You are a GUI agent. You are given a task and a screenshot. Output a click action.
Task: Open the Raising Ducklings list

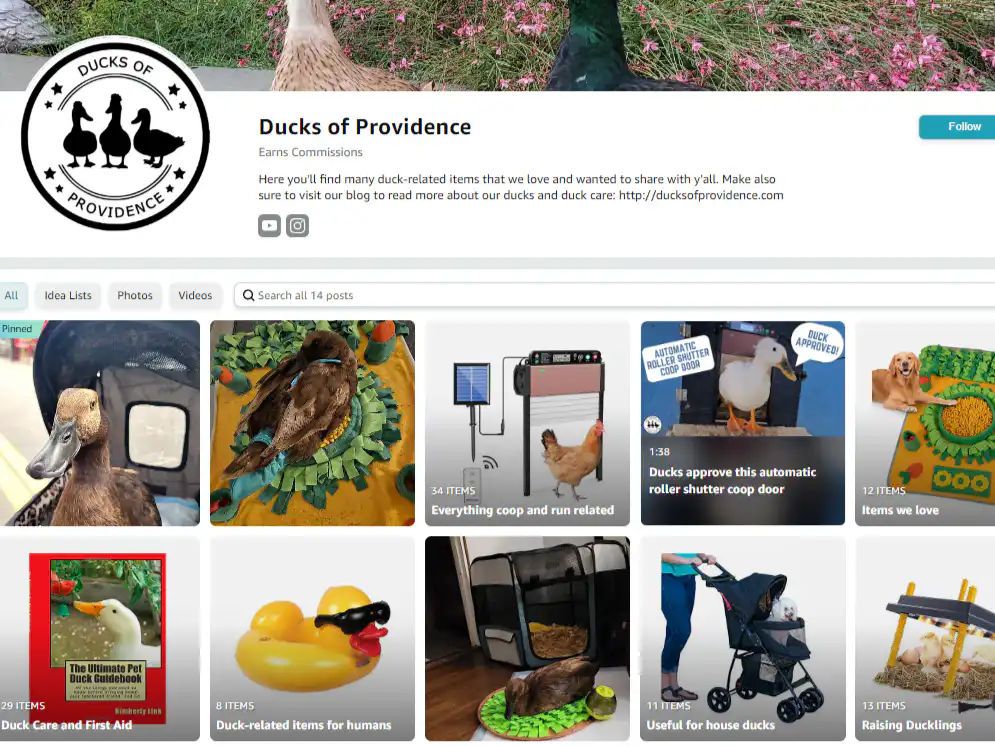click(x=925, y=639)
